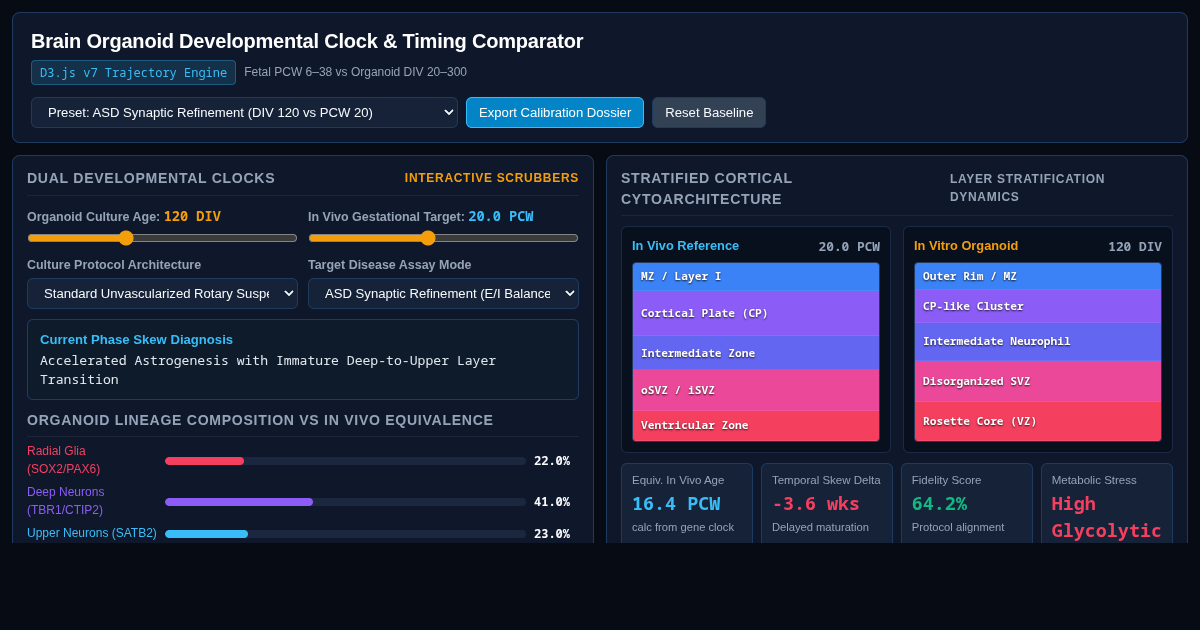Click the Deep Neurons (TBR1/CTIP2) label
1200x630 pixels.
click(x=65, y=501)
